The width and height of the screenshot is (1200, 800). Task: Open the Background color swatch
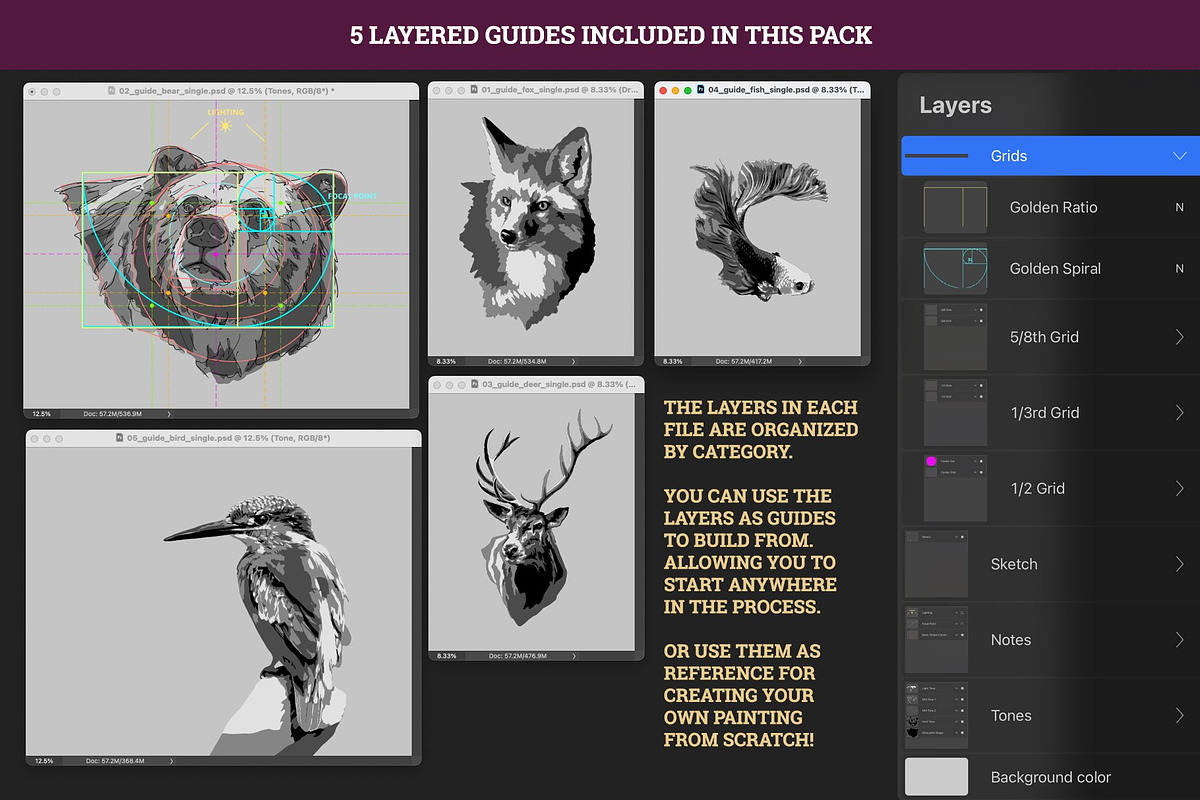[x=936, y=777]
